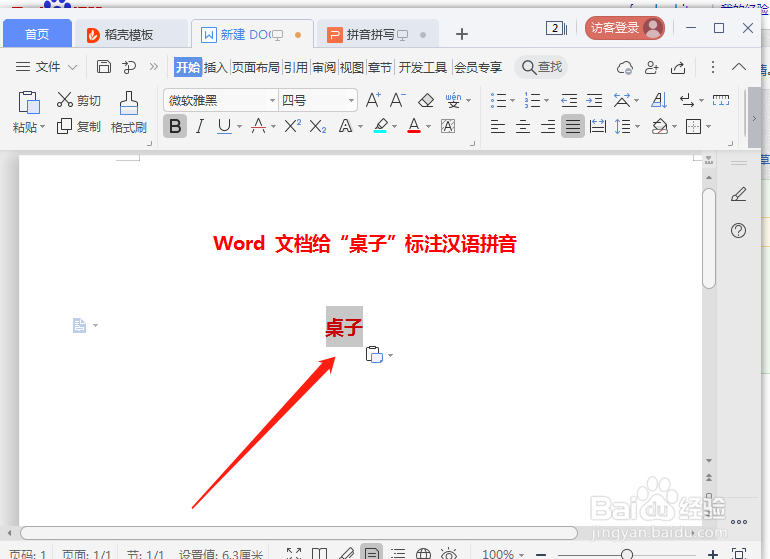Clear formatting with the eraser icon
The height and width of the screenshot is (559, 770).
tap(426, 100)
